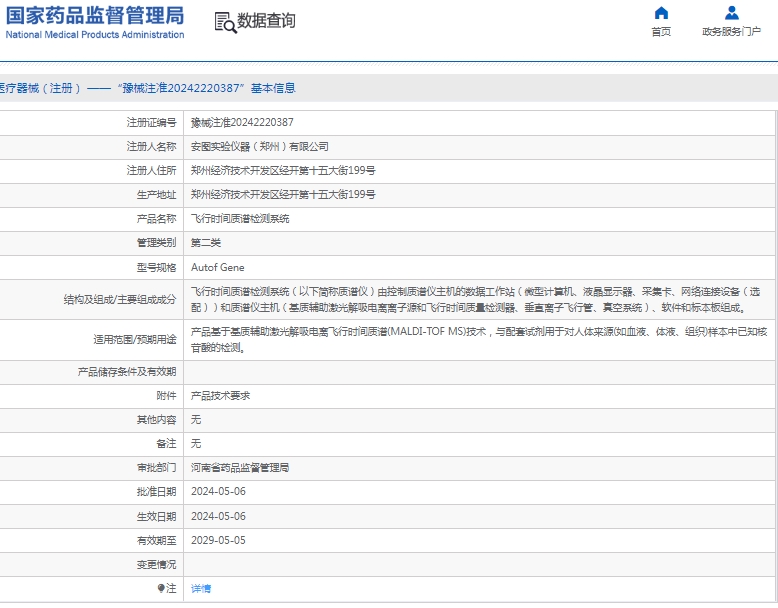
Task: Click the 政务服务门户 text label
Action: pos(731,32)
